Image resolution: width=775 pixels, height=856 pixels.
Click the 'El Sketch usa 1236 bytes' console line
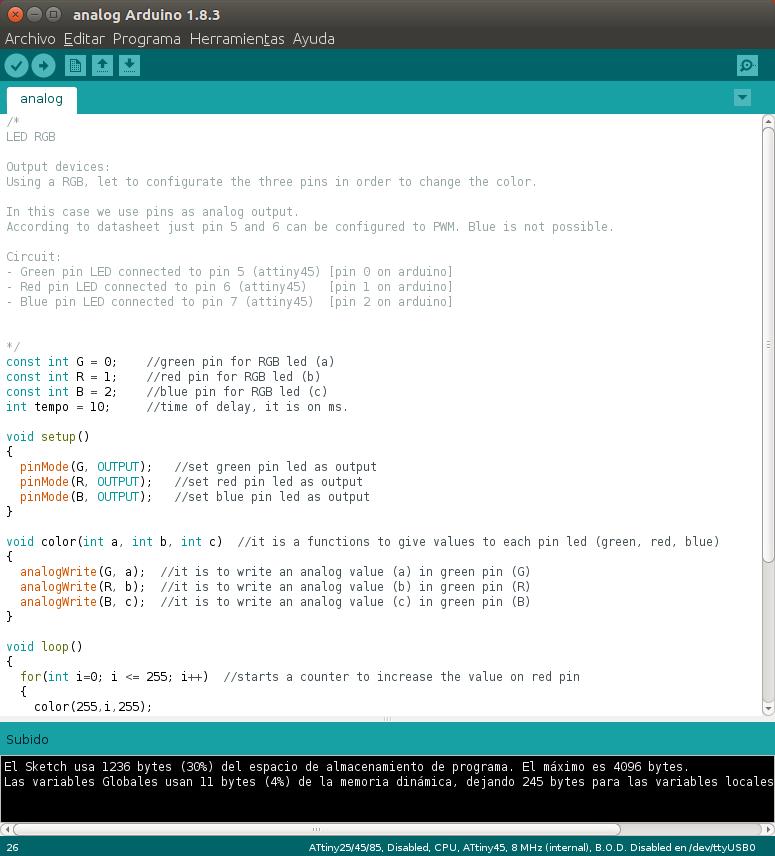click(x=346, y=767)
